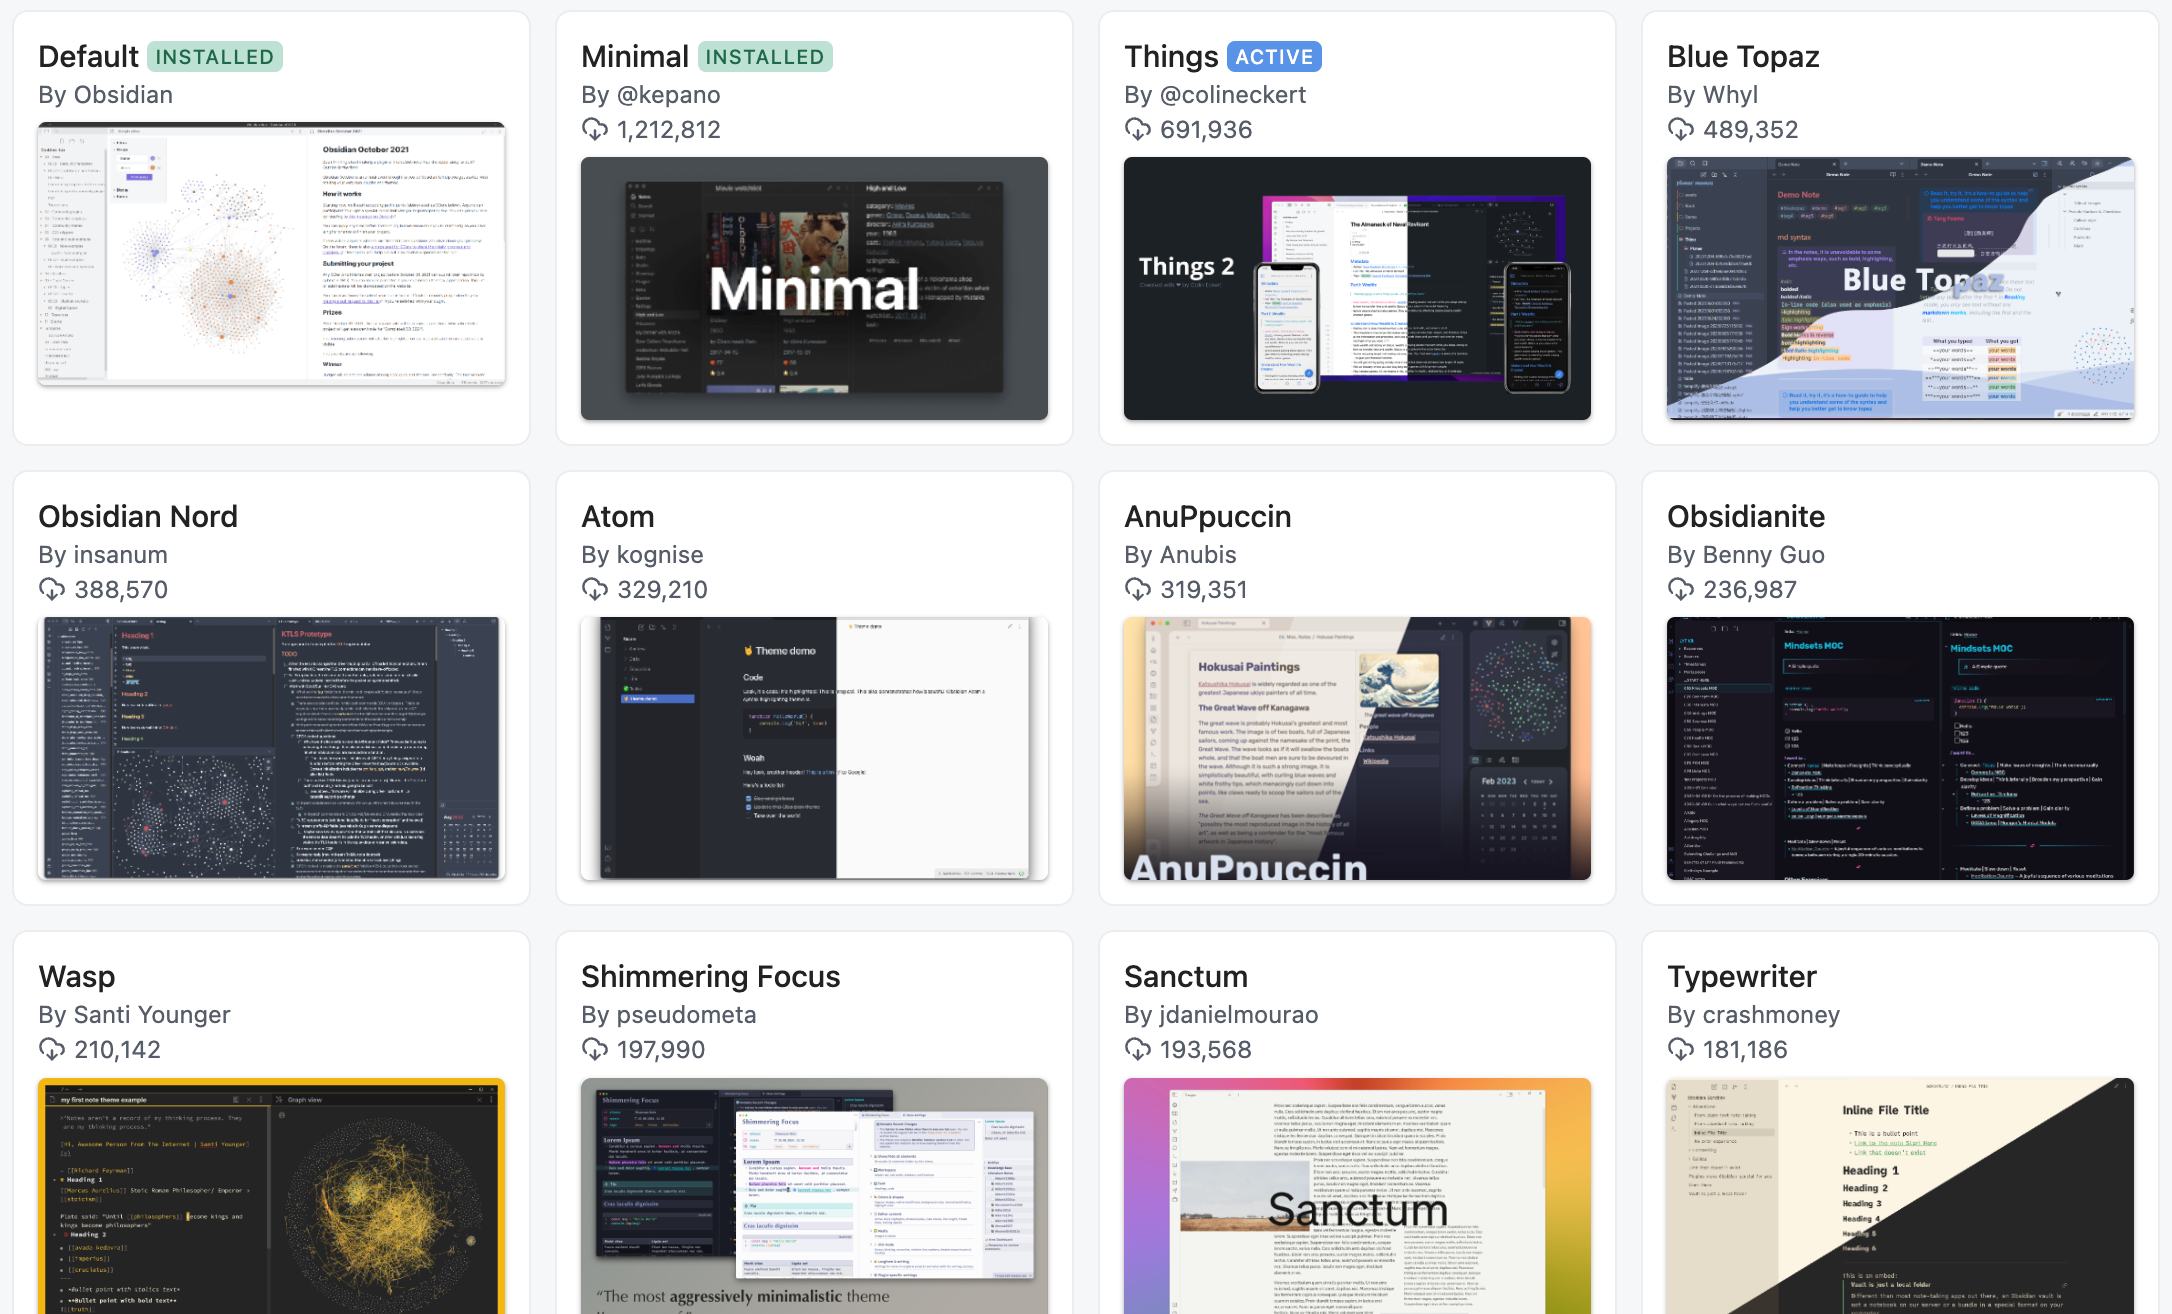Open the Shimmering Focus theme preview
Screen dimensions: 2172x1314
814,1196
